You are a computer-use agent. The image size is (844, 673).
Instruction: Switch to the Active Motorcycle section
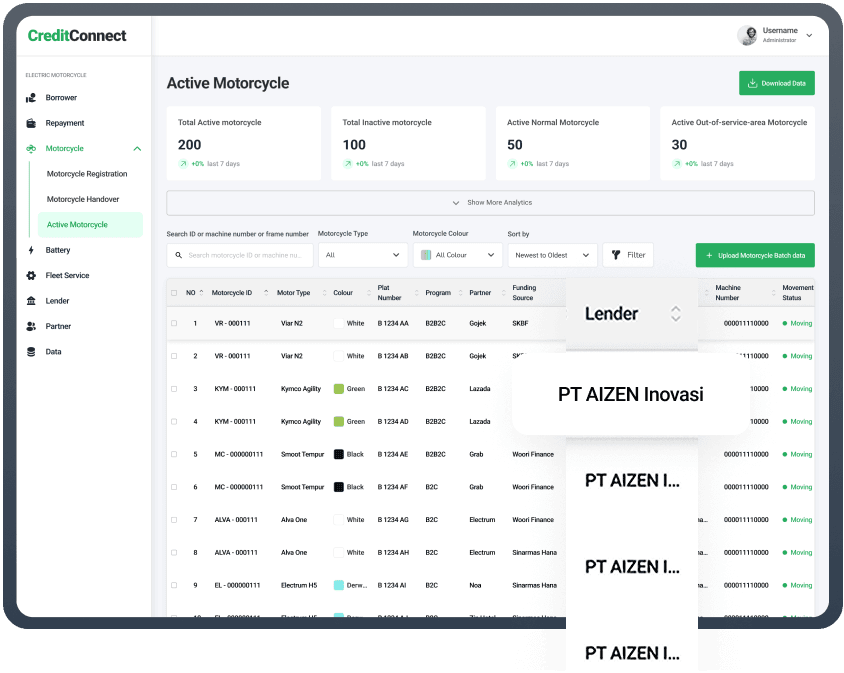pyautogui.click(x=90, y=224)
